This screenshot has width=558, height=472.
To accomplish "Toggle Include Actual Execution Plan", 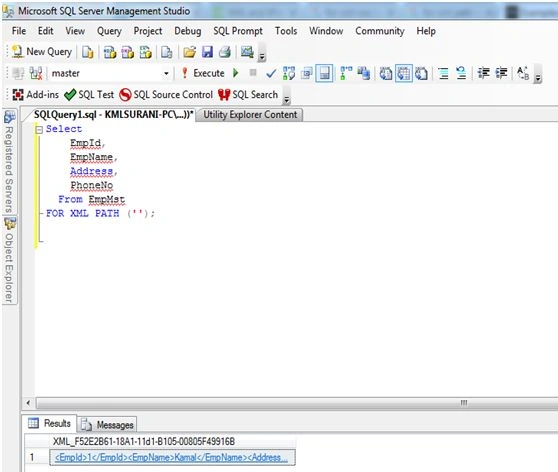I will coord(346,74).
